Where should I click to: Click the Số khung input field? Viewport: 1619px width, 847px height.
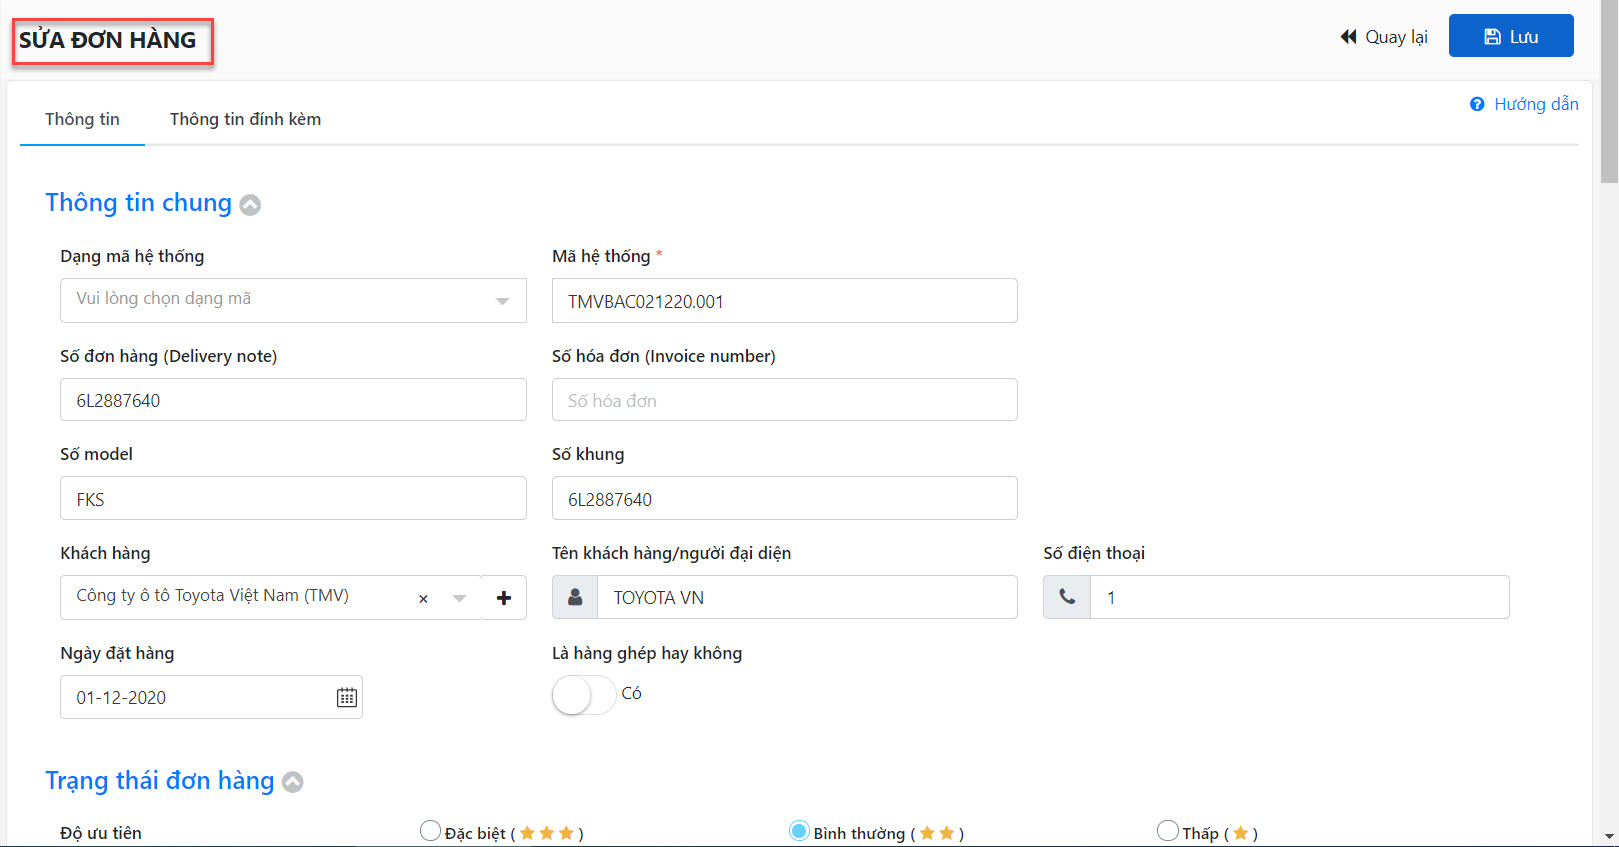(x=785, y=498)
